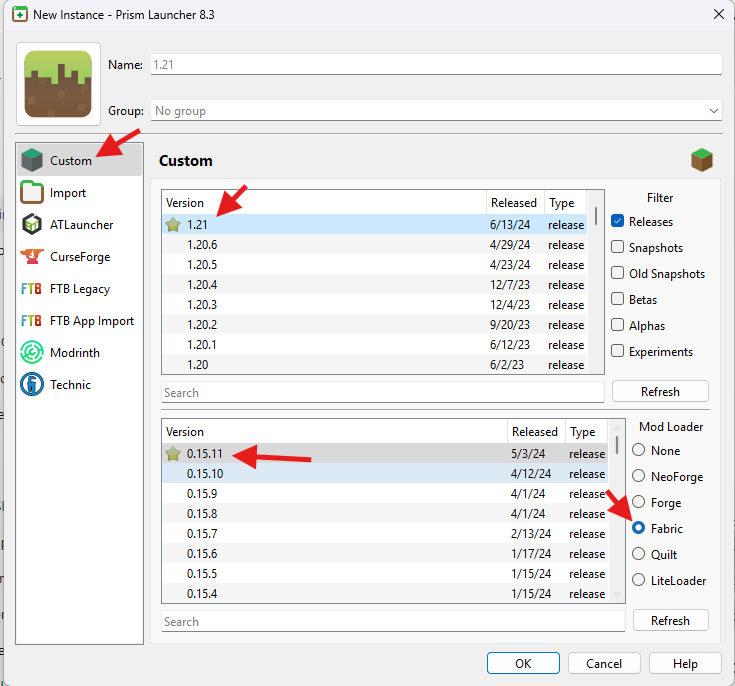
Task: Close the New Instance window
Action: pos(719,15)
